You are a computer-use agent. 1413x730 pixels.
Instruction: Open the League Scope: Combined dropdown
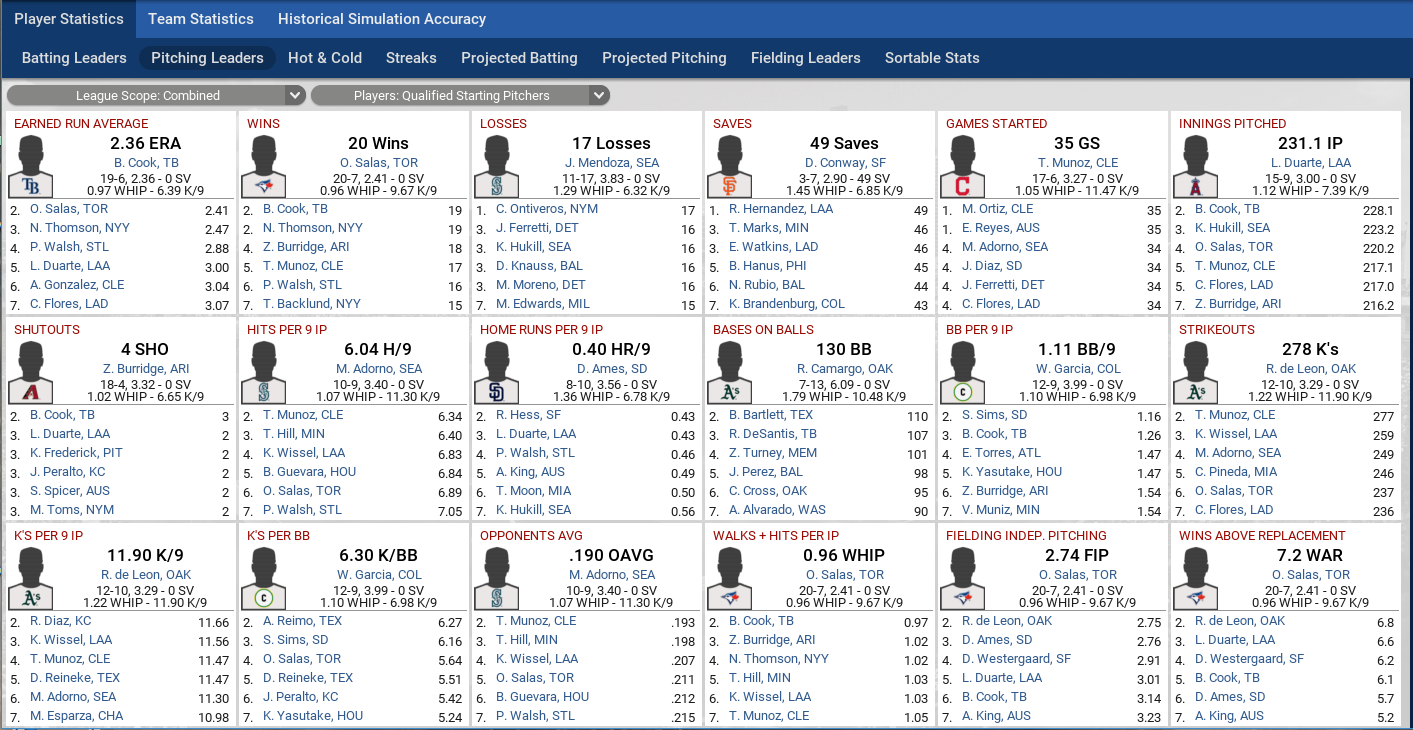(x=155, y=96)
